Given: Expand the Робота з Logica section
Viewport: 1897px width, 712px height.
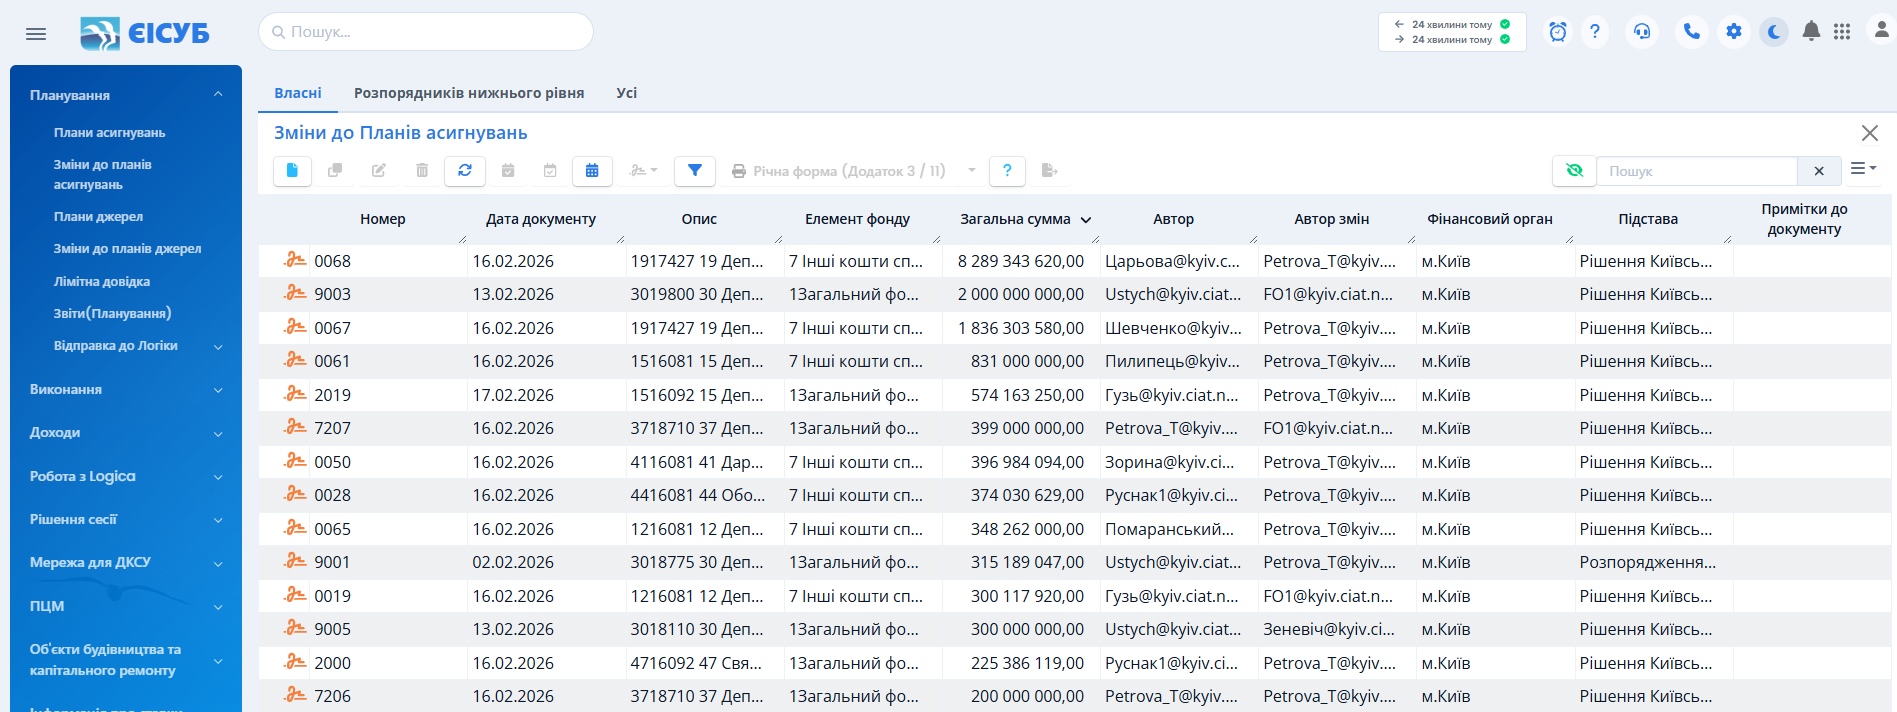Looking at the screenshot, I should [126, 476].
